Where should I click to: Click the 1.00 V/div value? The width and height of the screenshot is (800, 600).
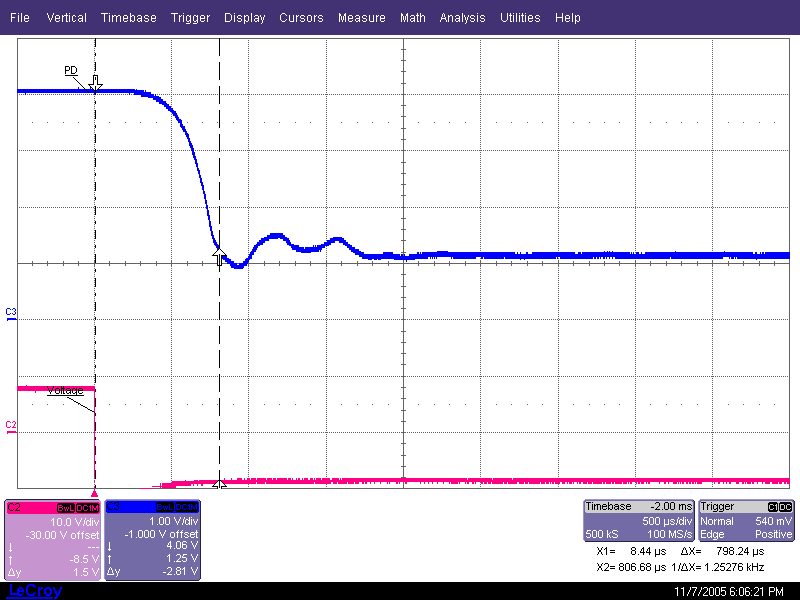(173, 521)
